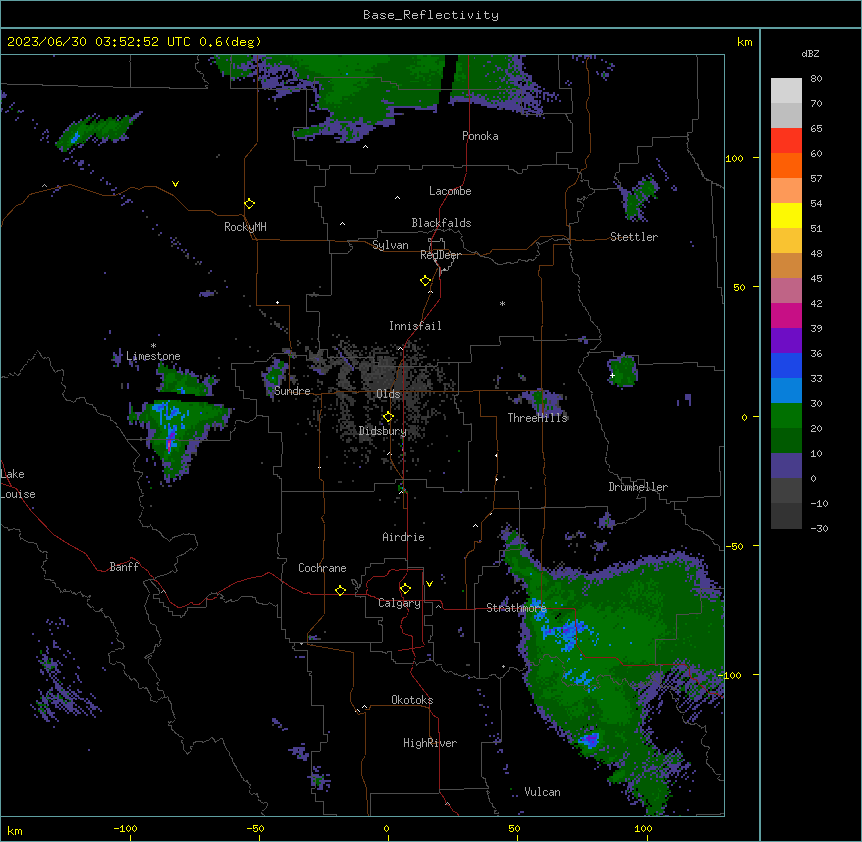This screenshot has height=842, width=862.
Task: Click the yellow V marker east of Calgary
Action: pos(429,584)
